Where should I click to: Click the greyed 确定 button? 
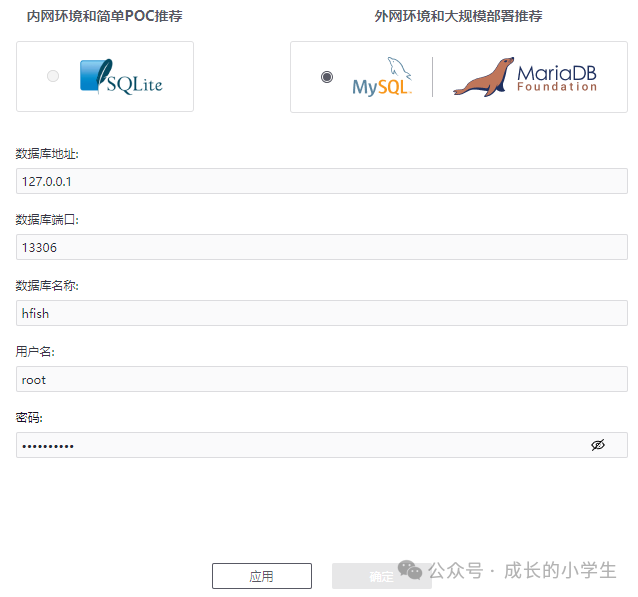coord(382,576)
